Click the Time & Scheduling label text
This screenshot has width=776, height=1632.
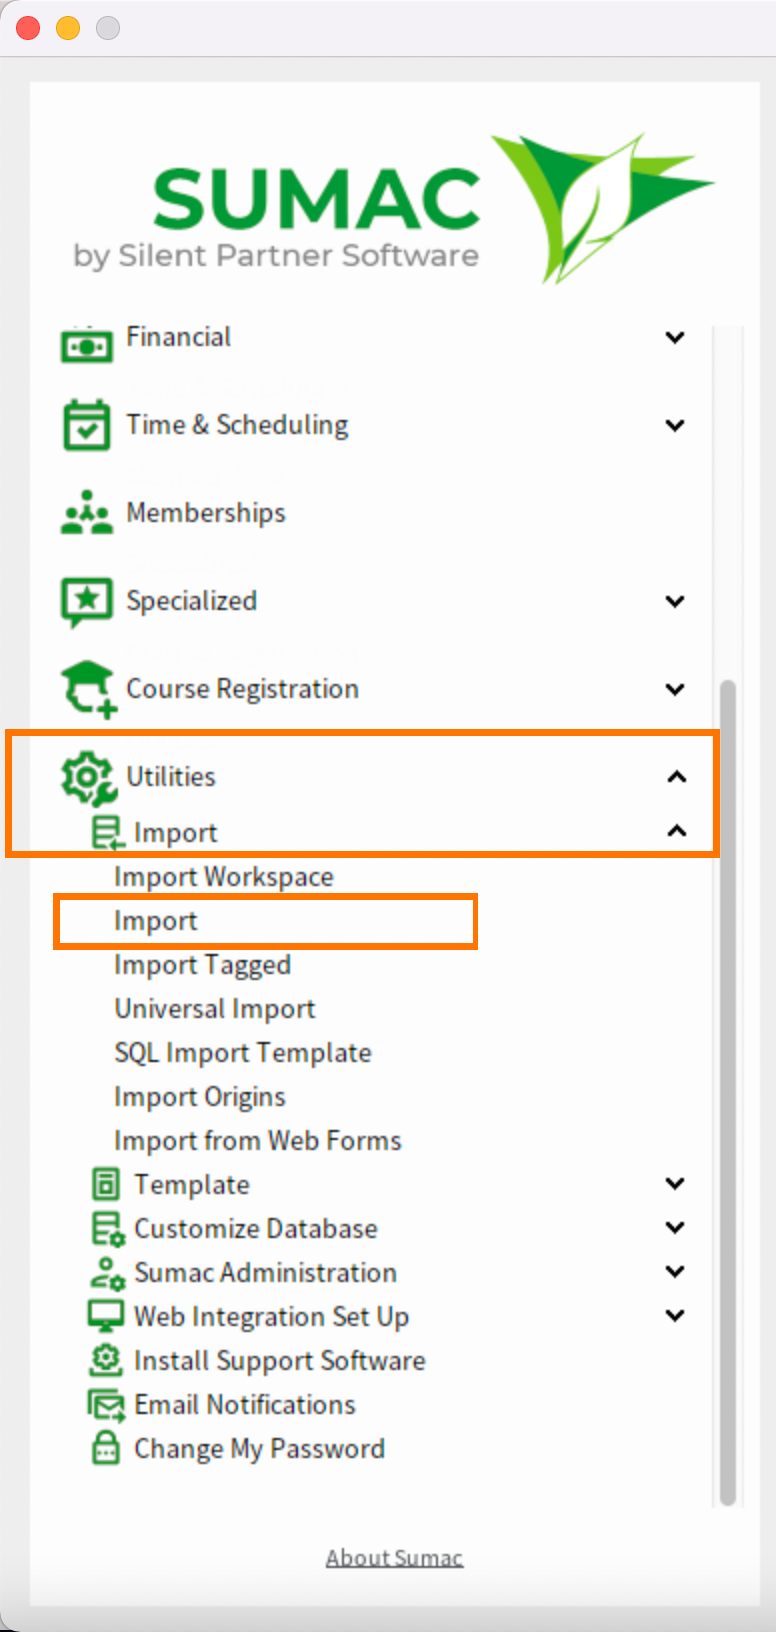[237, 425]
